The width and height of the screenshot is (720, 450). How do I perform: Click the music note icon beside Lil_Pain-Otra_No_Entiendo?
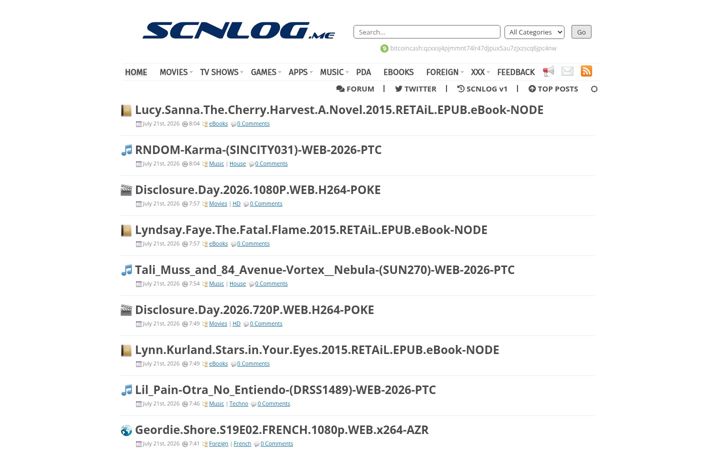click(x=126, y=390)
